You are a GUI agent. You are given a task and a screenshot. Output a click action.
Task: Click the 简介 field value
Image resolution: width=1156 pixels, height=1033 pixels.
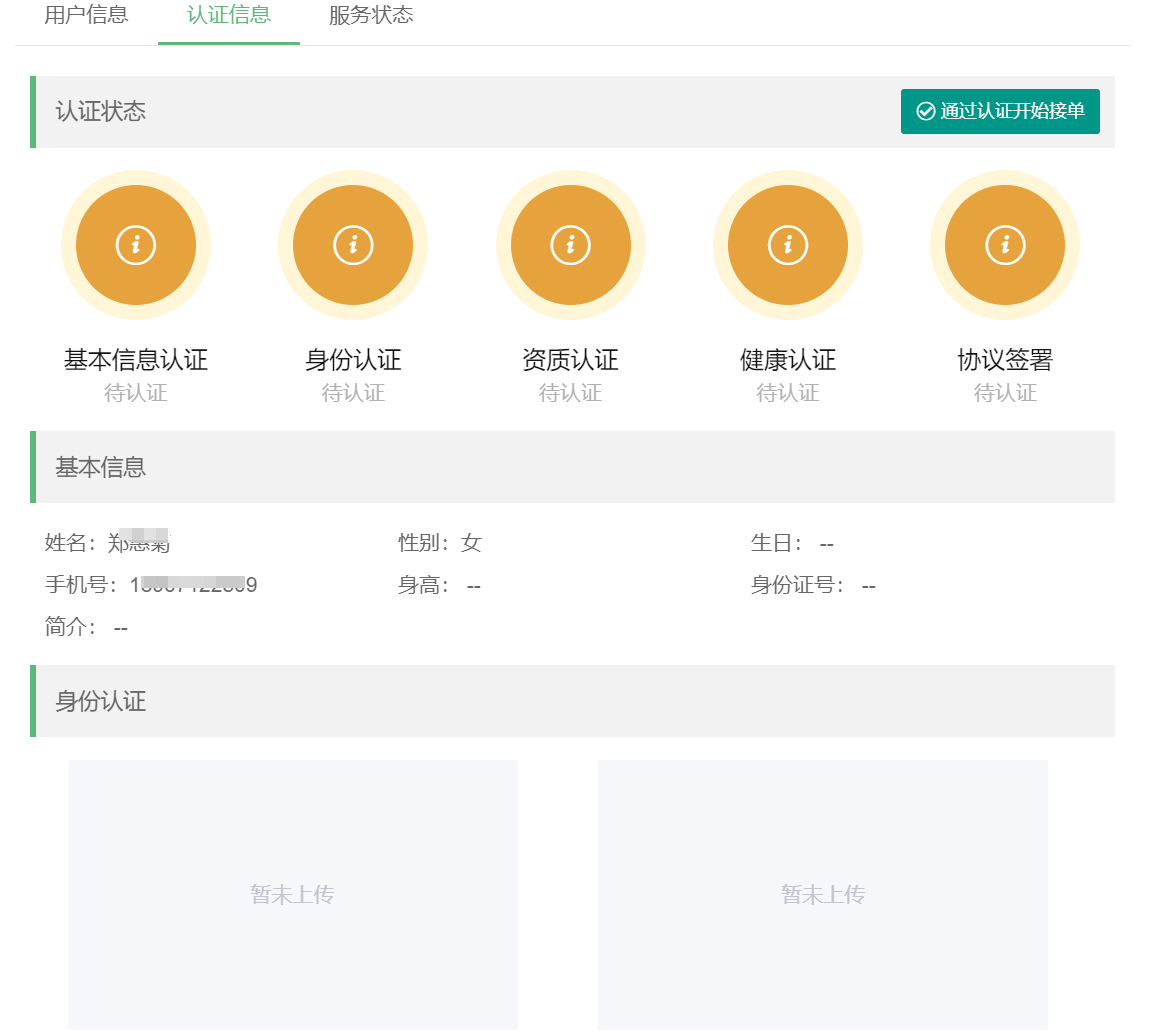[120, 628]
